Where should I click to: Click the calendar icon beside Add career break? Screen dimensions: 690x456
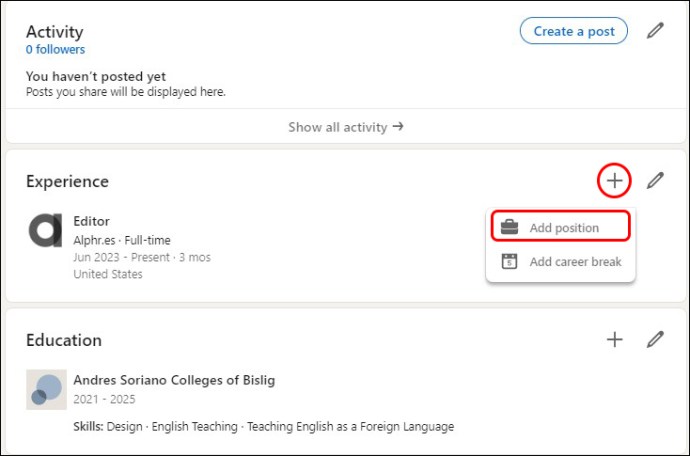tap(509, 261)
